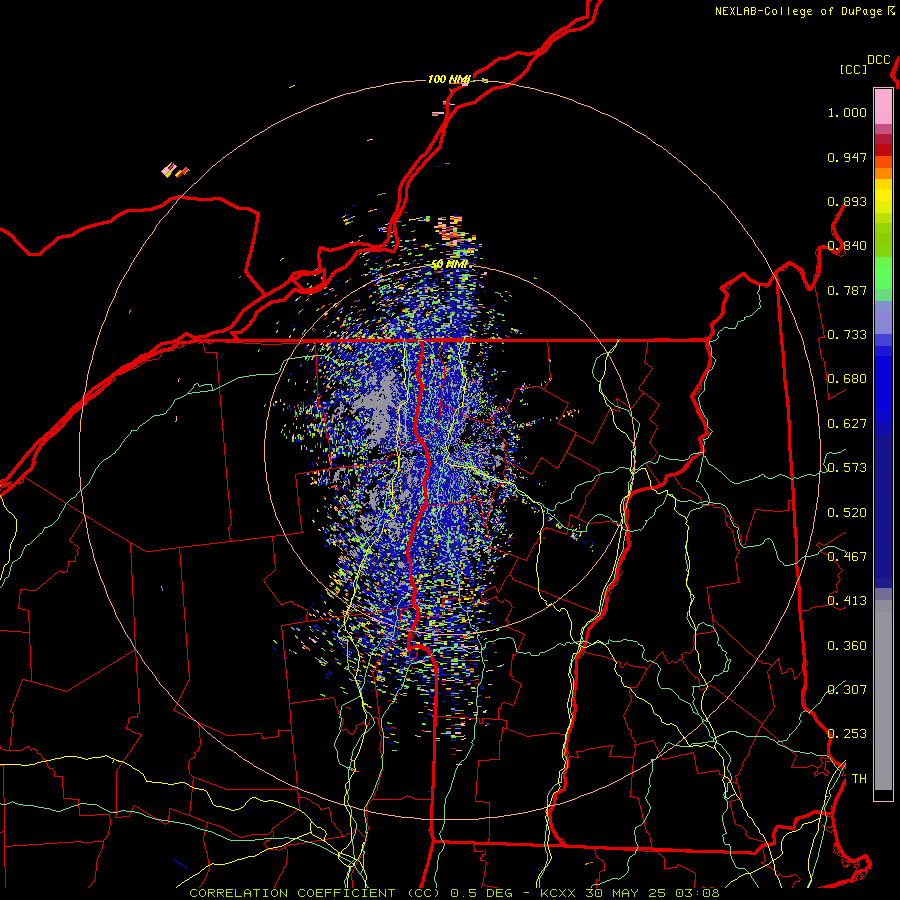Screen dimensions: 900x900
Task: Click the 0.307 scale value
Action: (x=847, y=690)
